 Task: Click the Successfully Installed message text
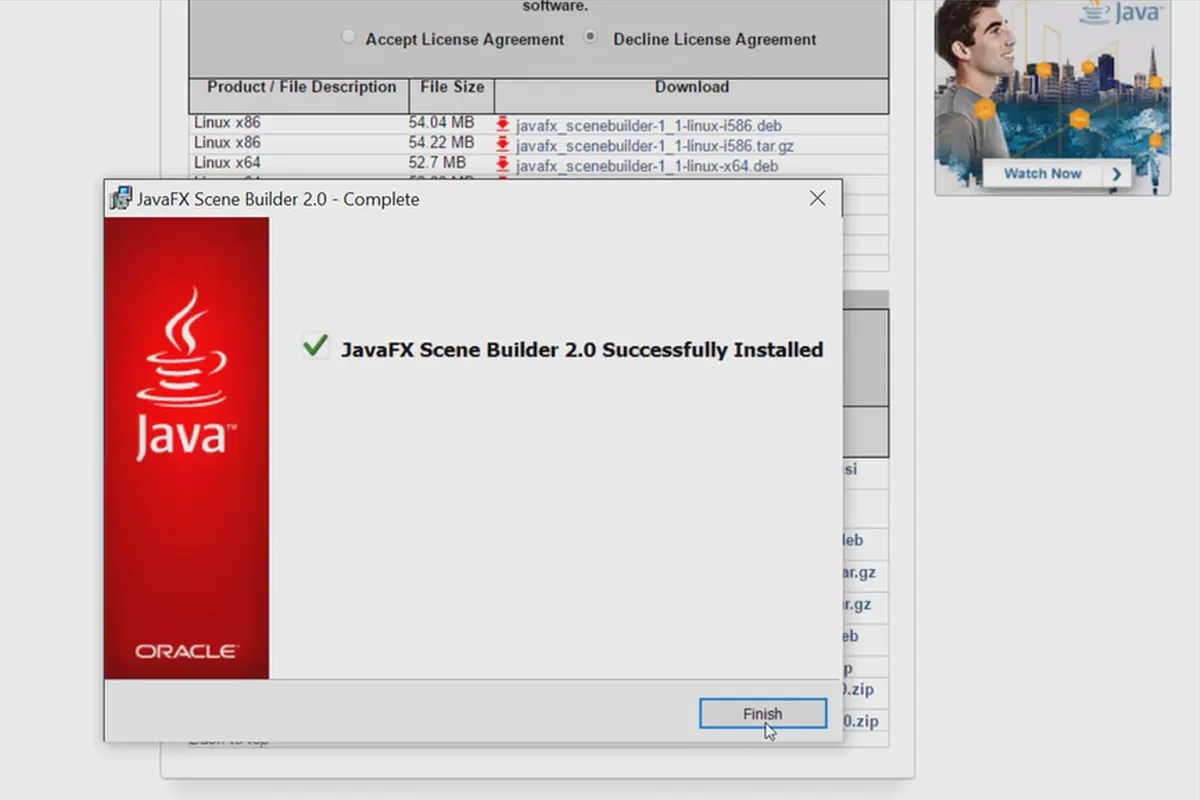pyautogui.click(x=582, y=350)
